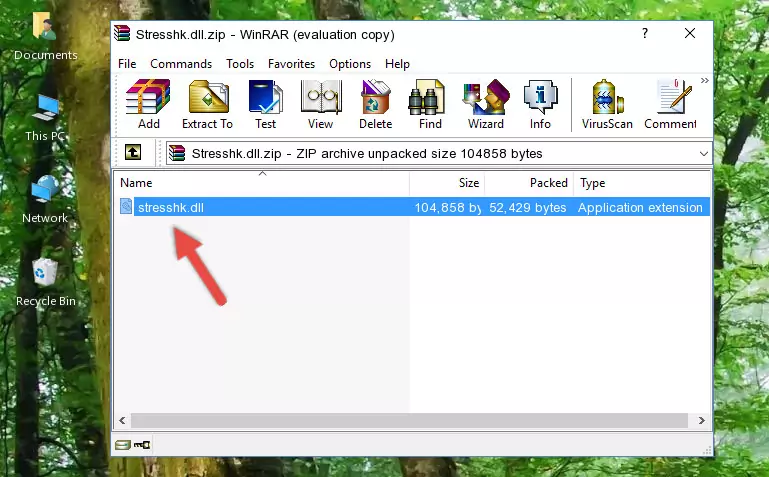
Task: Click the stresshk.dll file icon
Action: tap(126, 206)
